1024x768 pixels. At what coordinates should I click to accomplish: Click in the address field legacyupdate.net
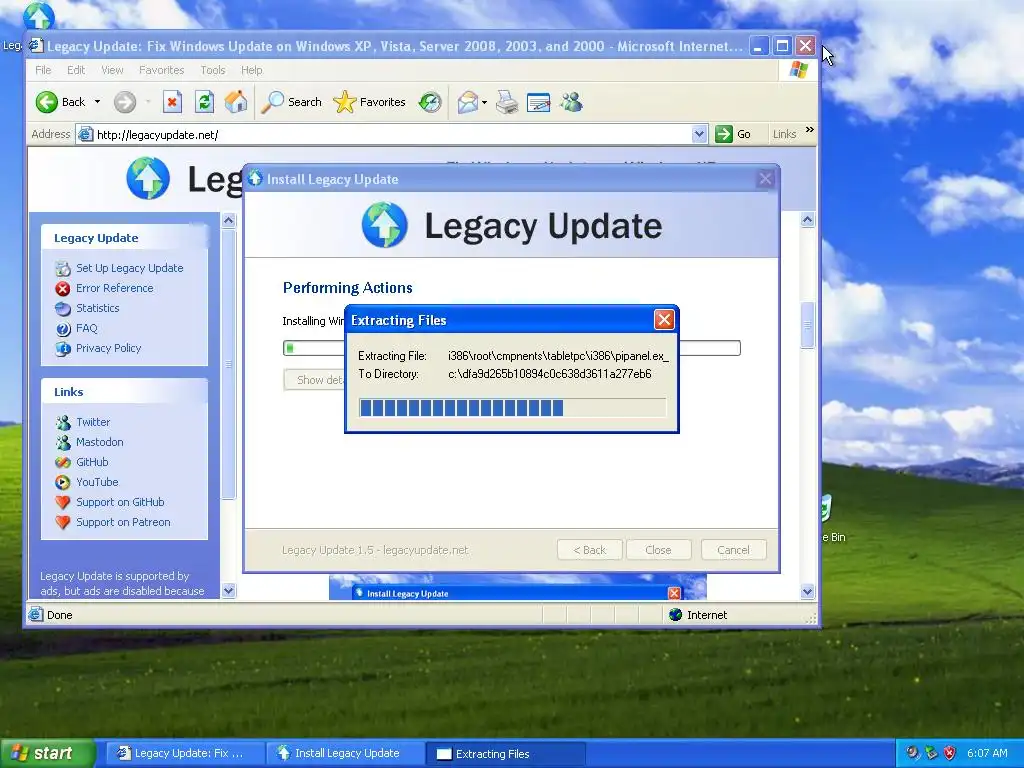click(392, 135)
